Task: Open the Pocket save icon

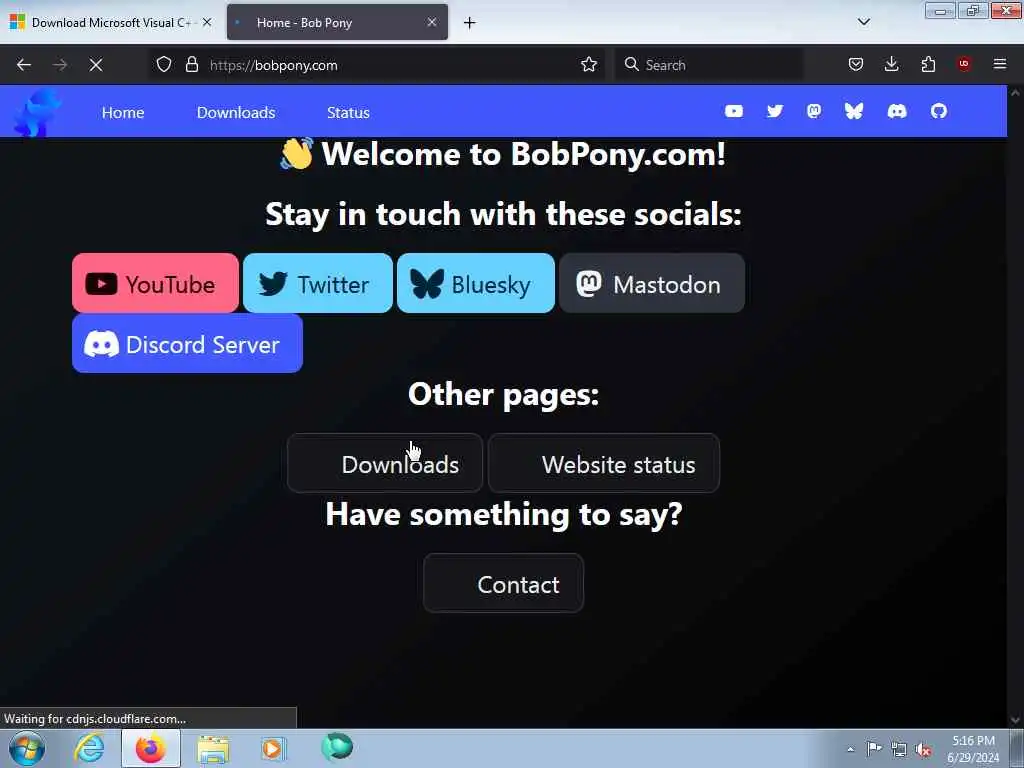Action: coord(856,65)
